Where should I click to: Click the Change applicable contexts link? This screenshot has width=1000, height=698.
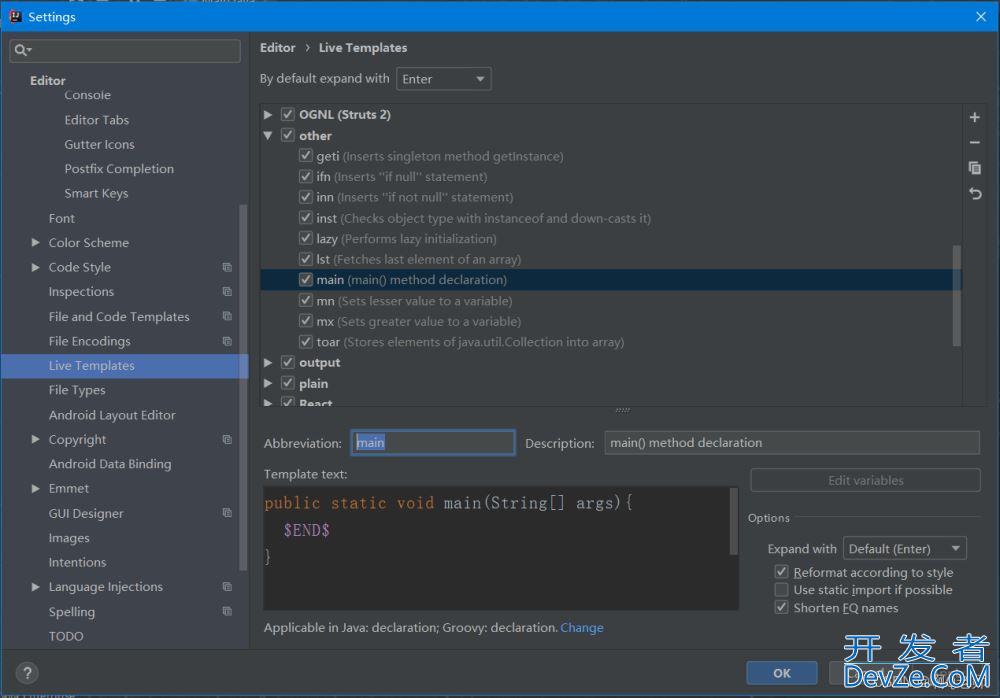coord(582,628)
